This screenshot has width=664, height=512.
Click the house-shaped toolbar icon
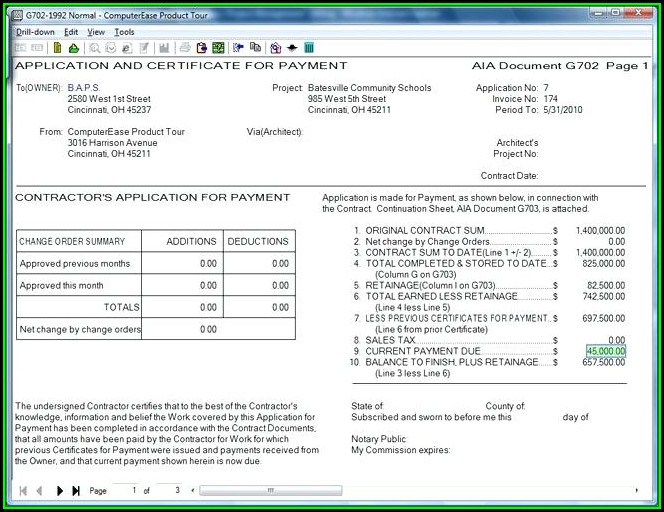tap(273, 48)
